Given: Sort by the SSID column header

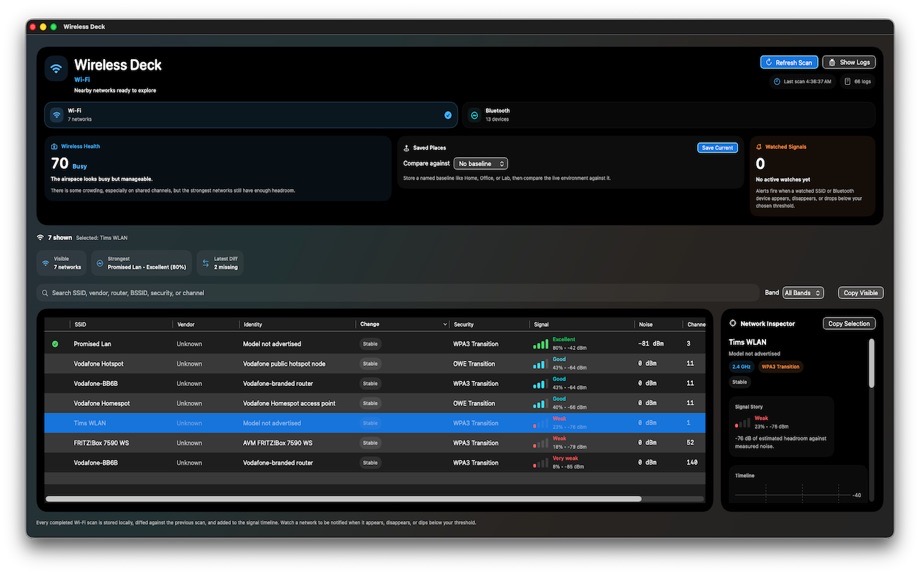Looking at the screenshot, I should [80, 324].
